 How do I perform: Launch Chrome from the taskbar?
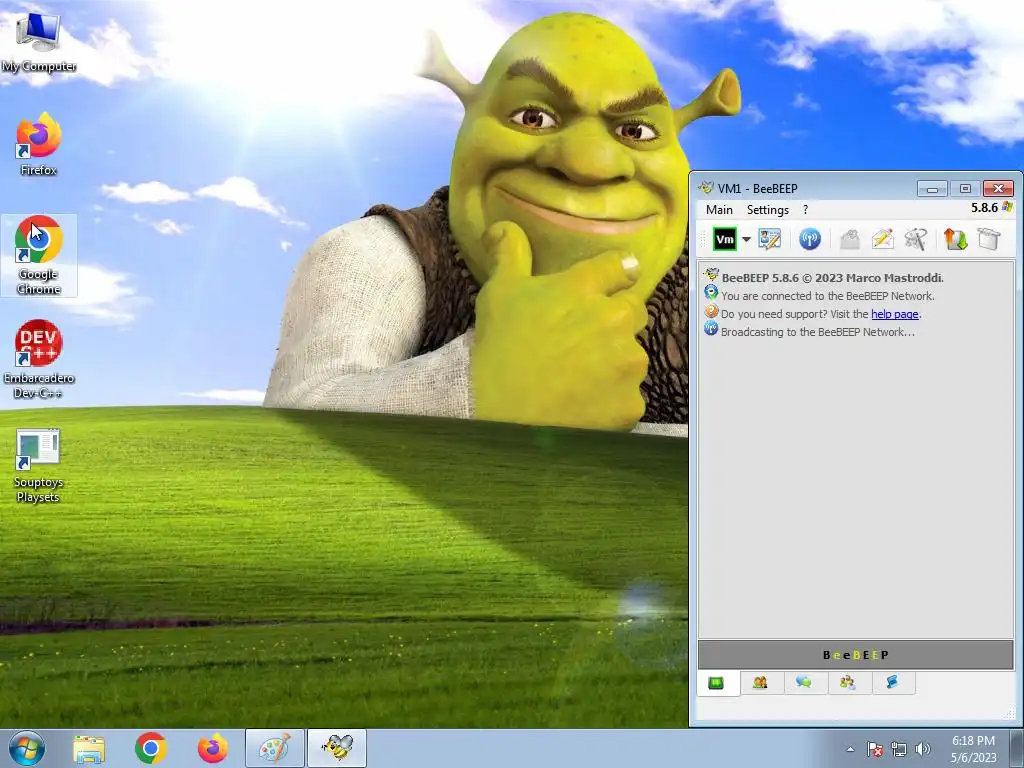(151, 748)
